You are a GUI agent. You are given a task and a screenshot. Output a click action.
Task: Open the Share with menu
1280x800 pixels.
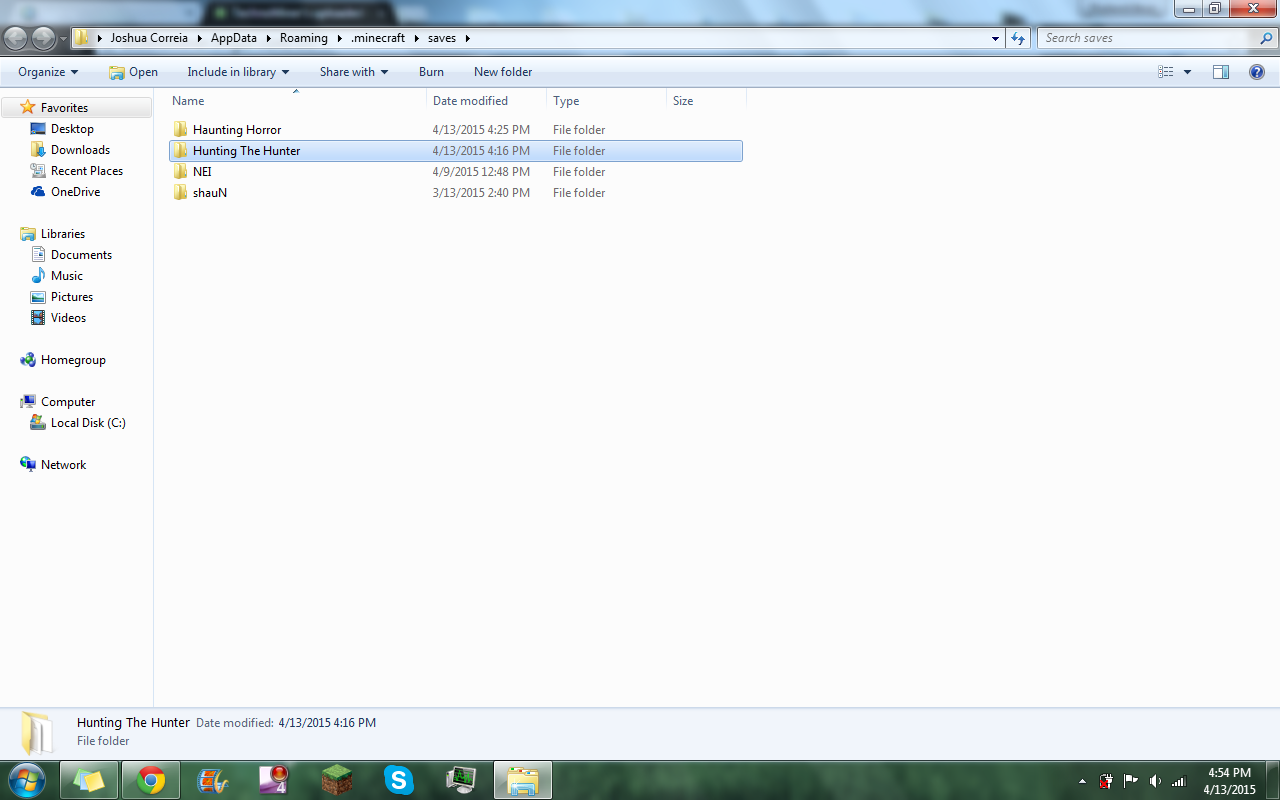[354, 72]
